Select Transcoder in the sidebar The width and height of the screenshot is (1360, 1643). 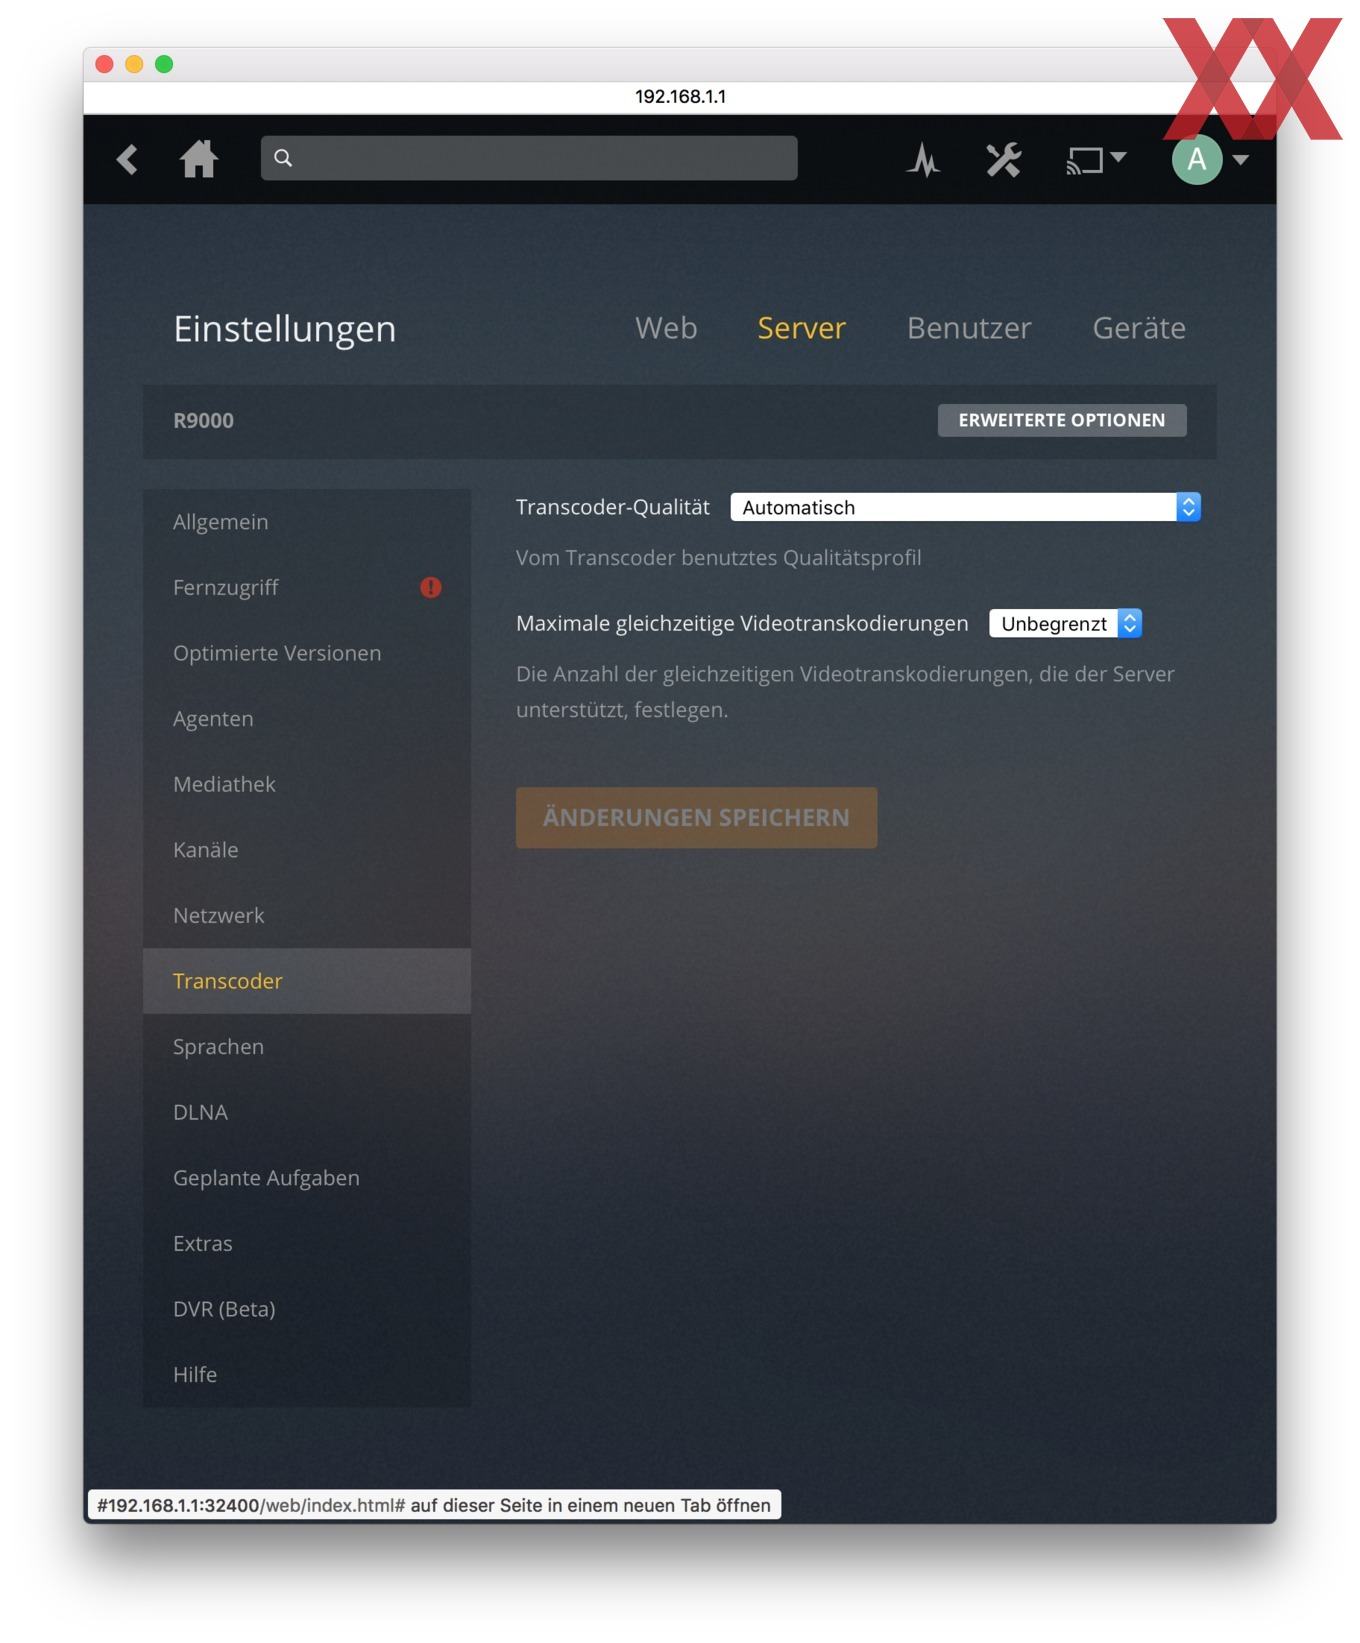307,981
